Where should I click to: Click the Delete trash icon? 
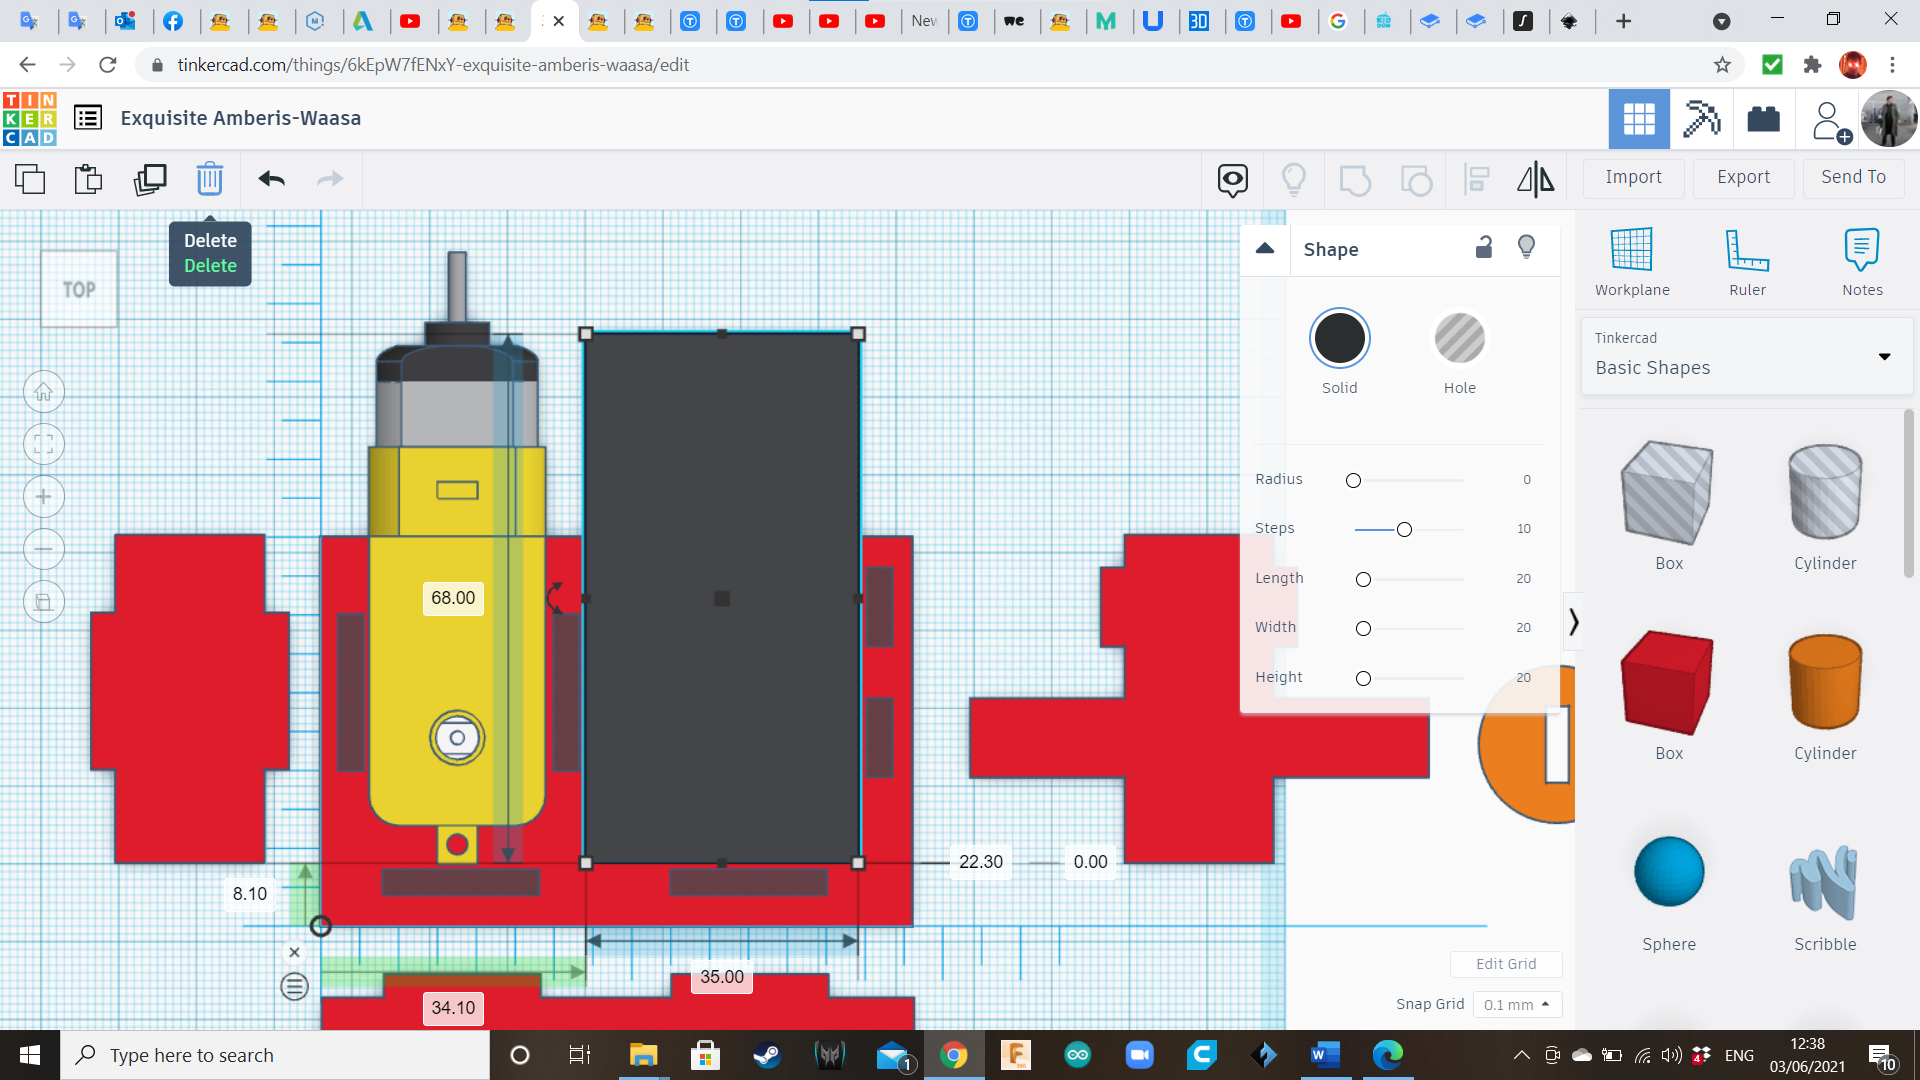[x=209, y=179]
